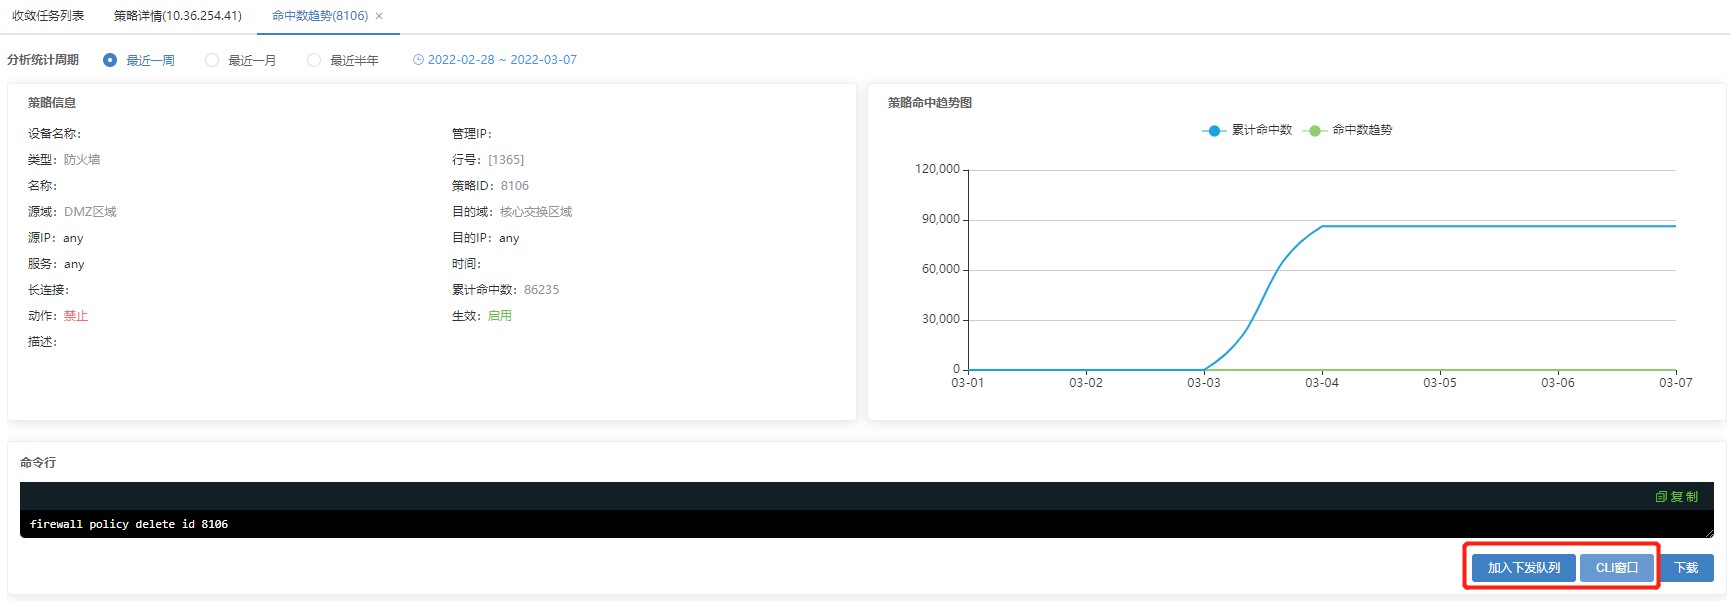Toggle 累计命中数 legend series
The height and width of the screenshot is (601, 1731).
click(1261, 130)
